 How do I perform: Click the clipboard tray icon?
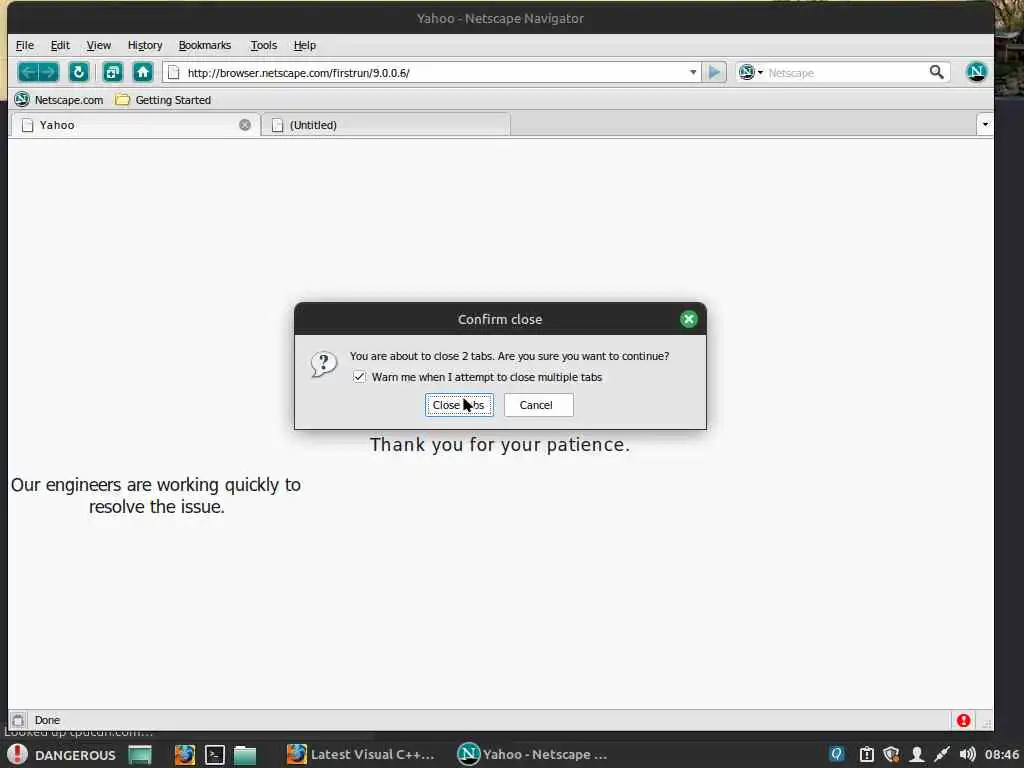tap(866, 754)
